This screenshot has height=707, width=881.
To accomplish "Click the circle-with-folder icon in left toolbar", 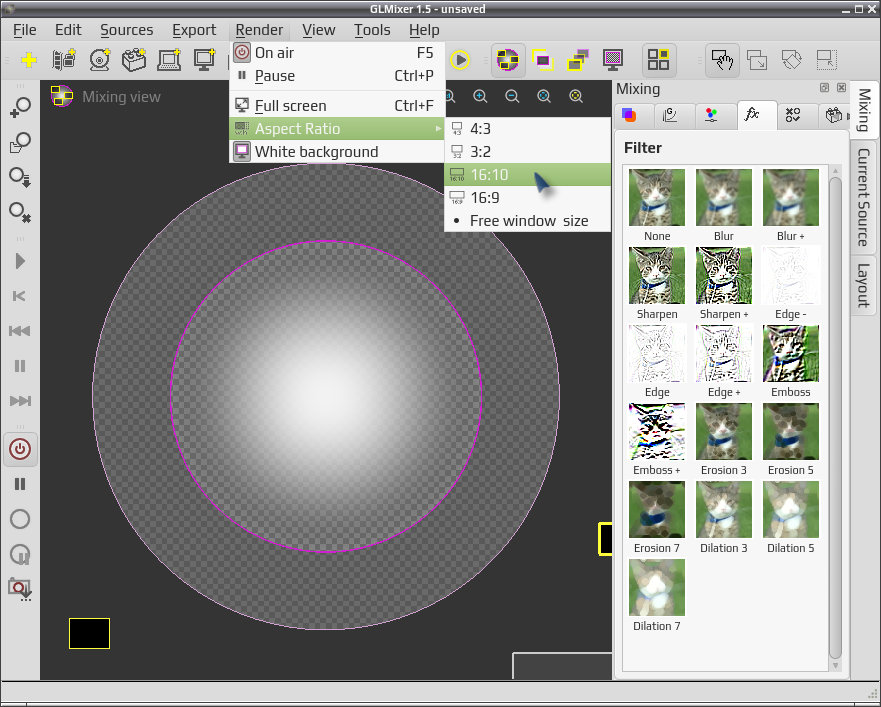I will 20,142.
